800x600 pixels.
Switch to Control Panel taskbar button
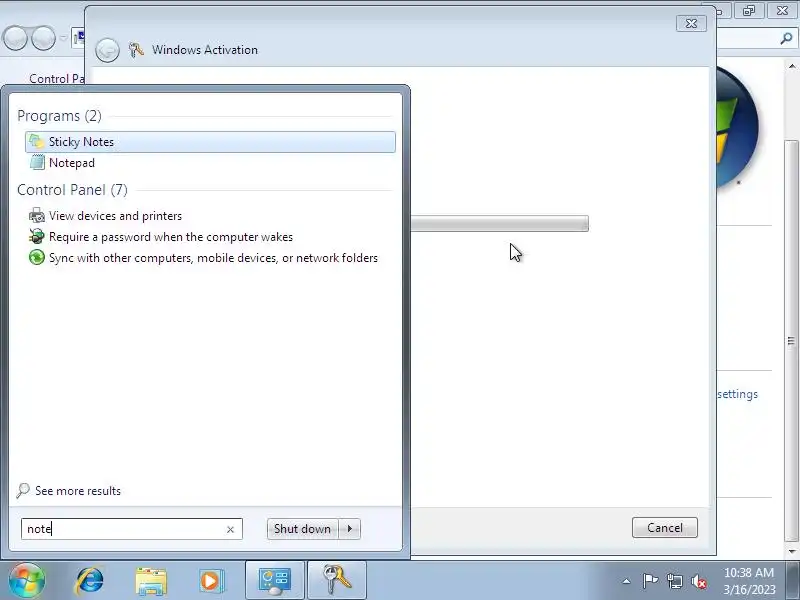tap(275, 581)
